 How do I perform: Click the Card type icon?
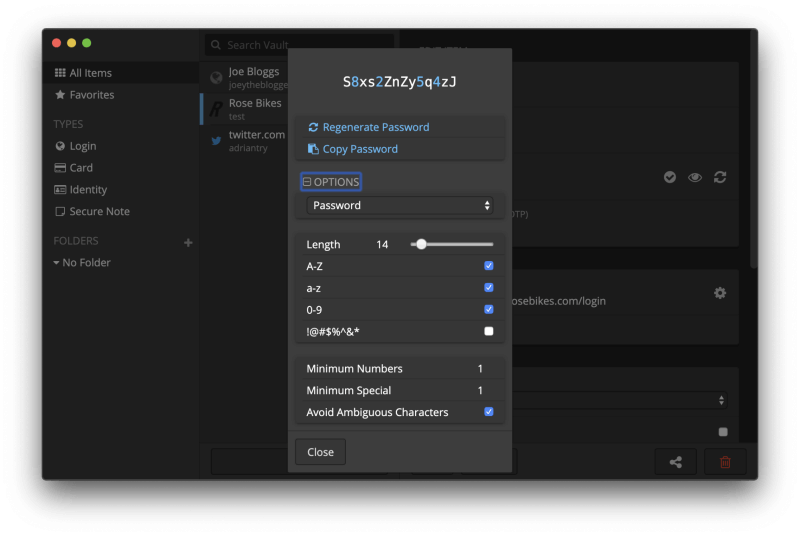60,168
